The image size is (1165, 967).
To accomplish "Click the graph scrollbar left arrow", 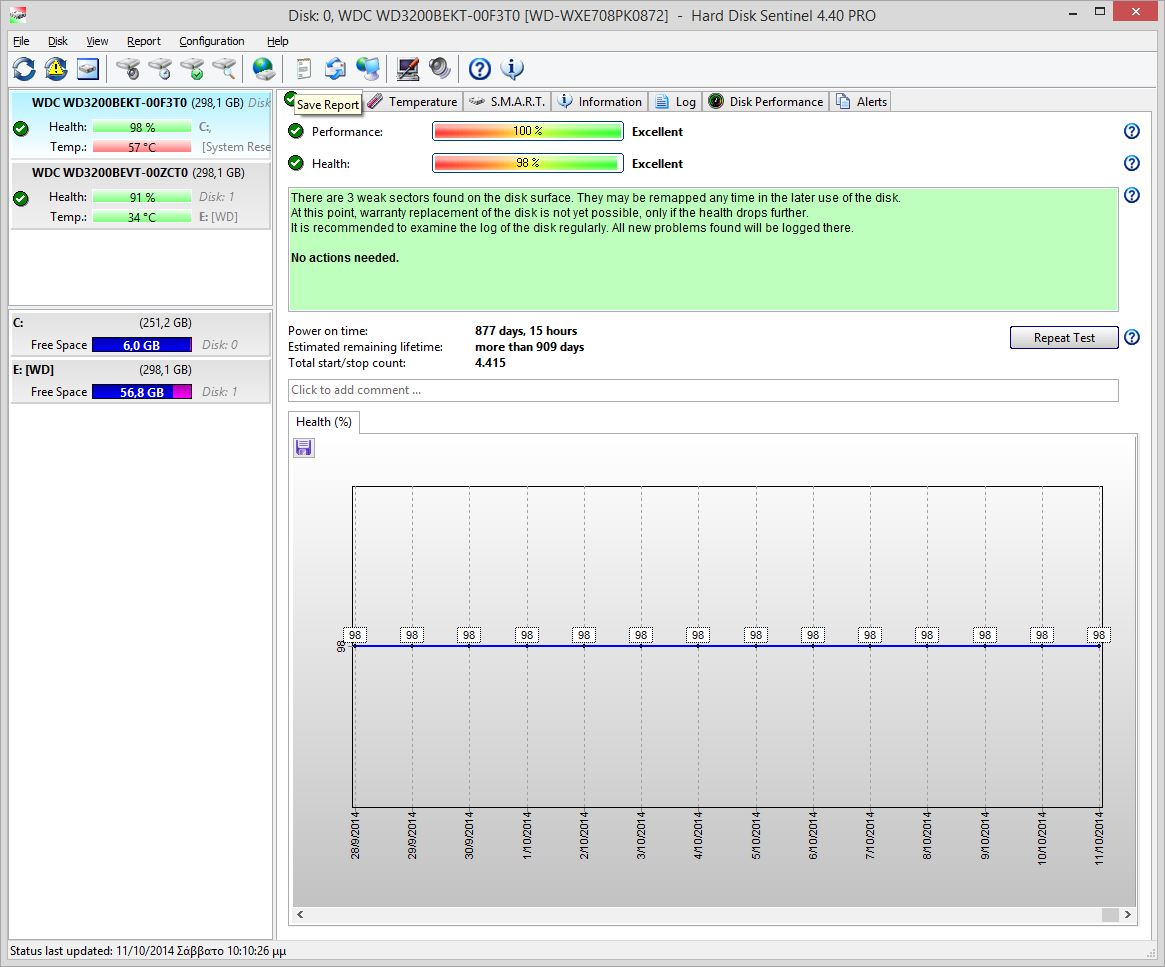I will pyautogui.click(x=300, y=914).
